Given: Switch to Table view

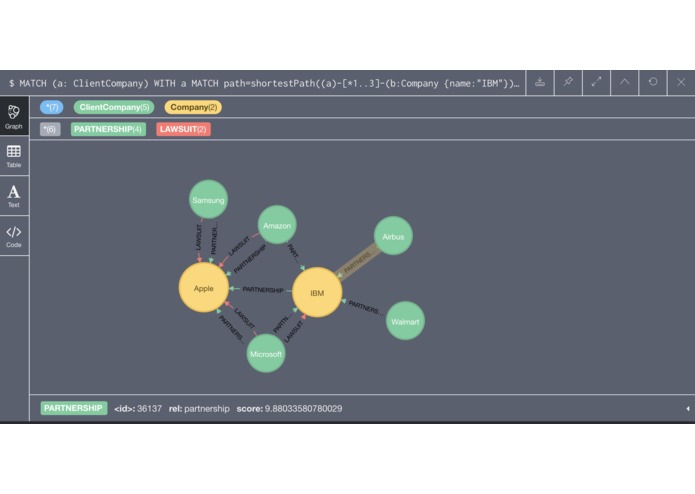Looking at the screenshot, I should [14, 156].
